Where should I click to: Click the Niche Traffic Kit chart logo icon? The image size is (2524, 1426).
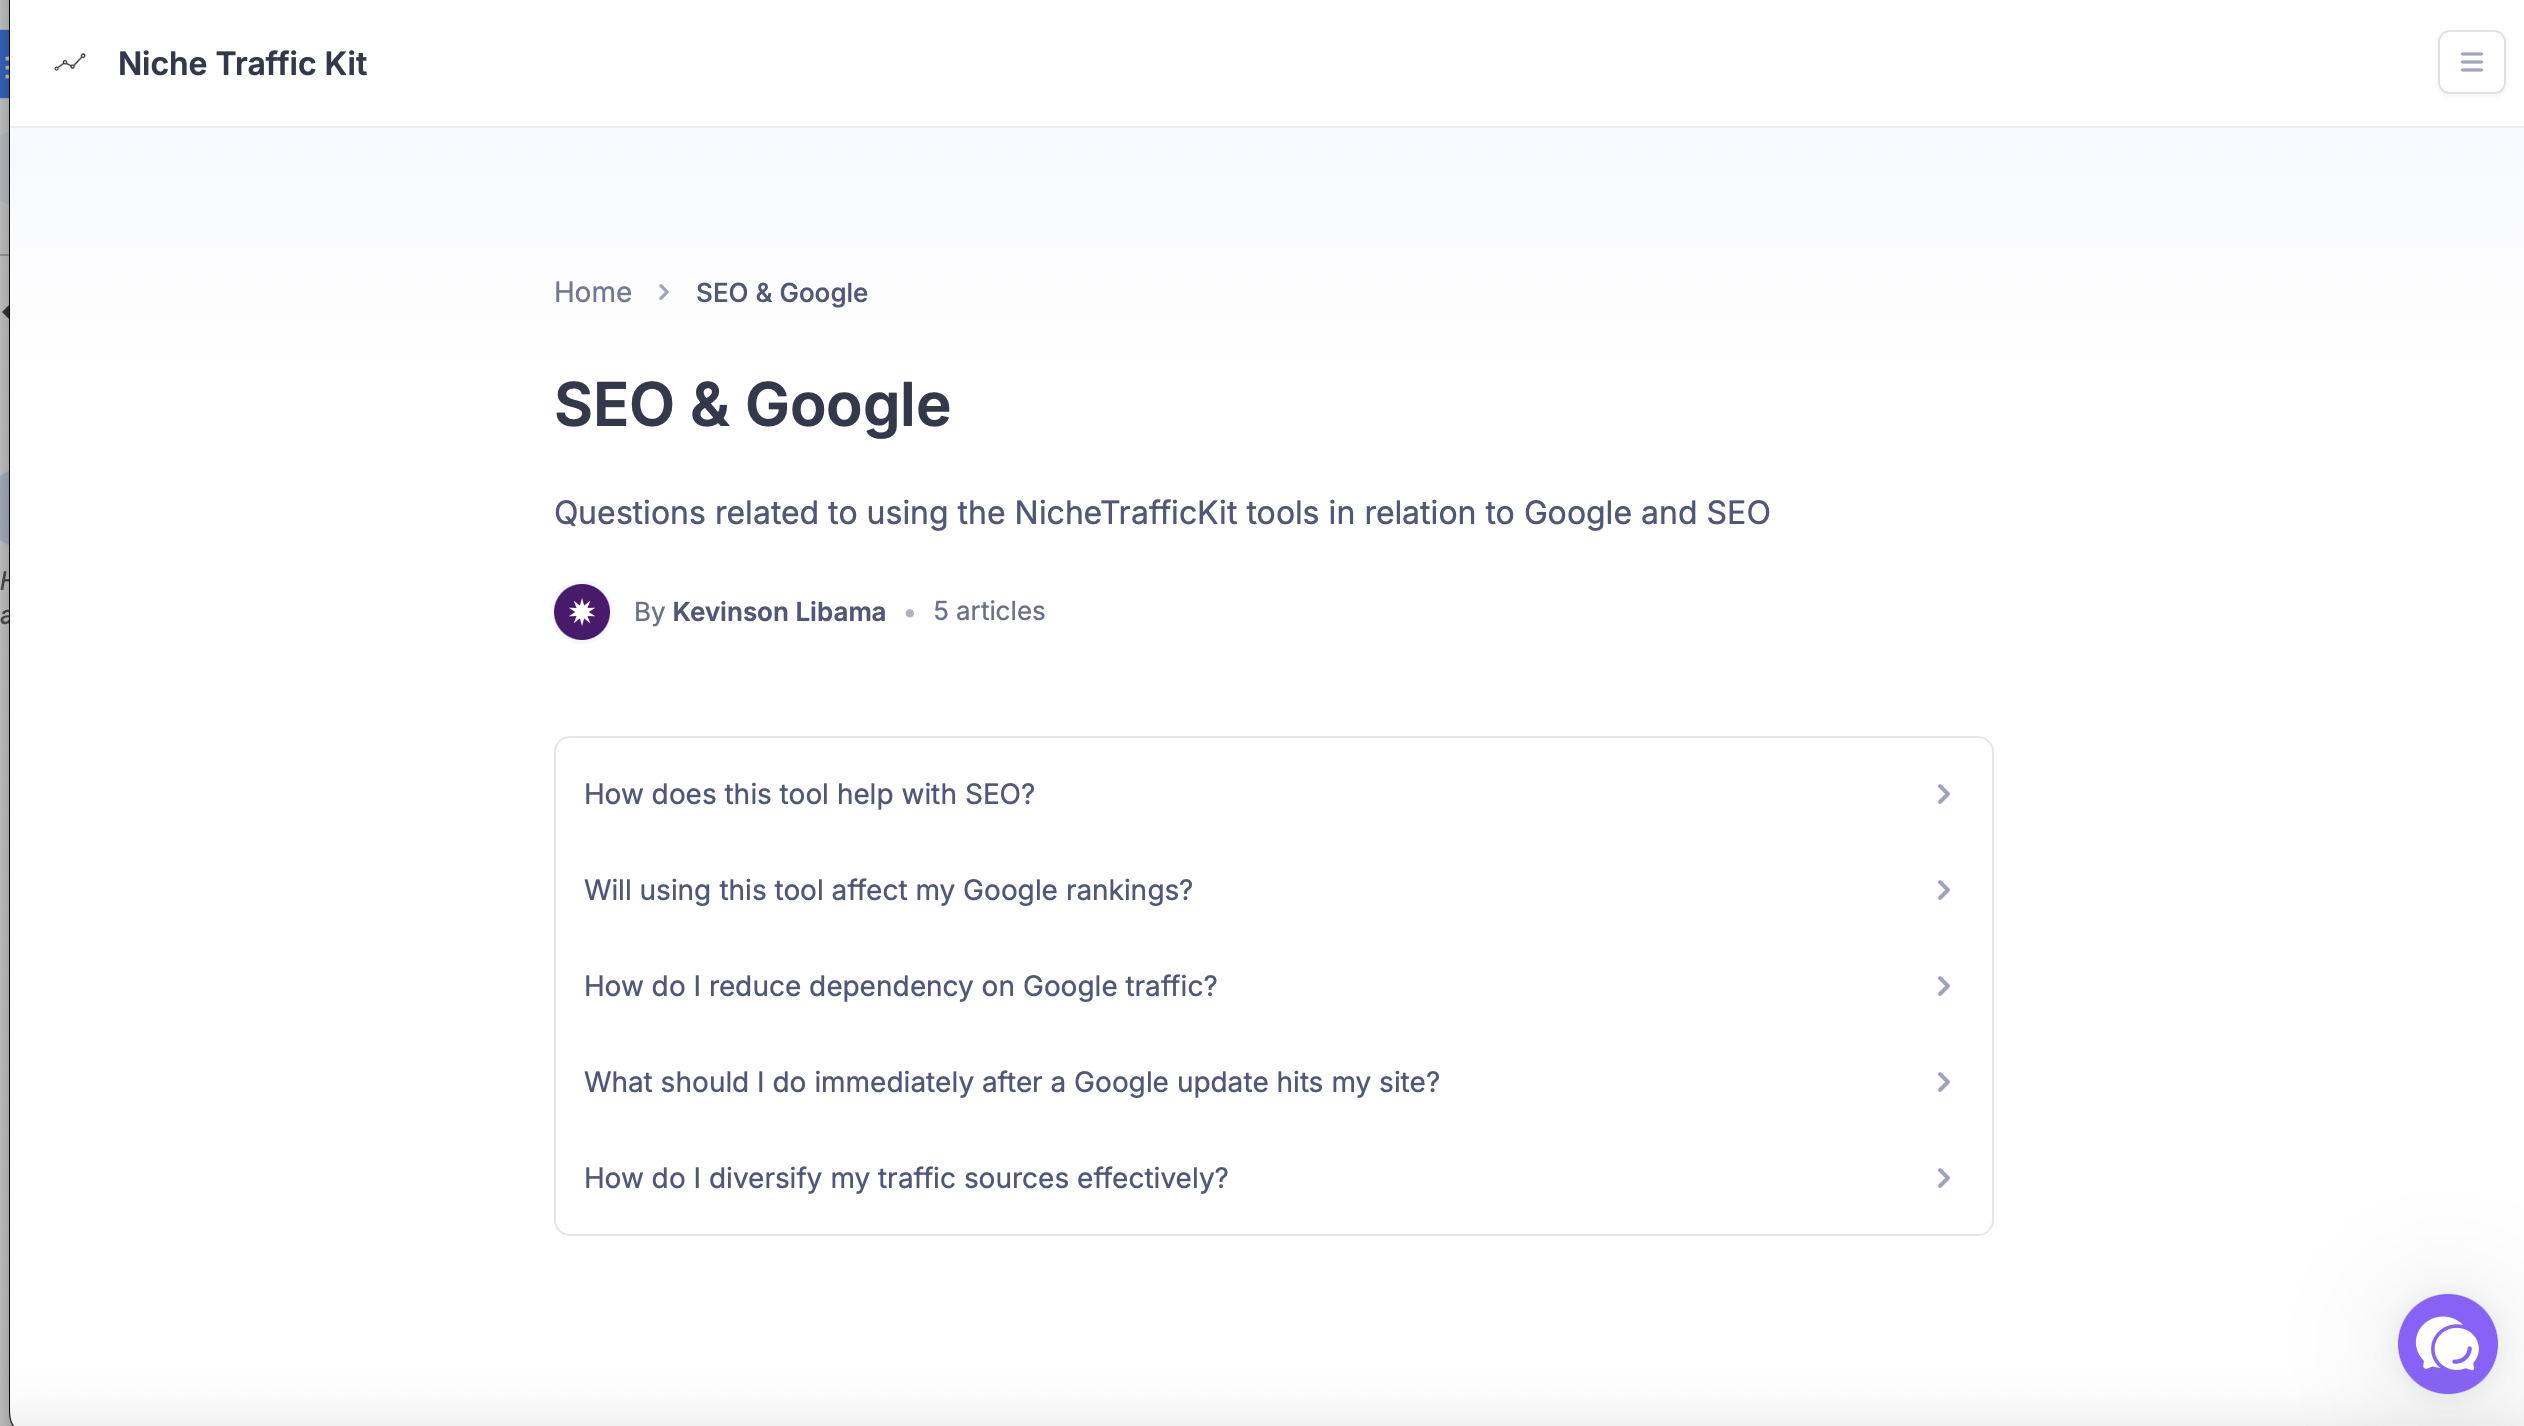click(70, 63)
